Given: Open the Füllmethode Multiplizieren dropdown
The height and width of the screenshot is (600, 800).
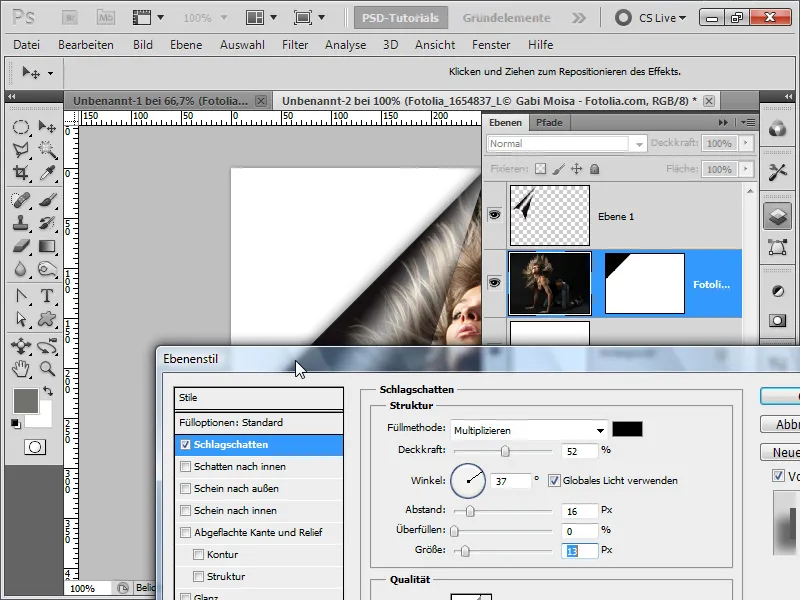Looking at the screenshot, I should point(529,430).
